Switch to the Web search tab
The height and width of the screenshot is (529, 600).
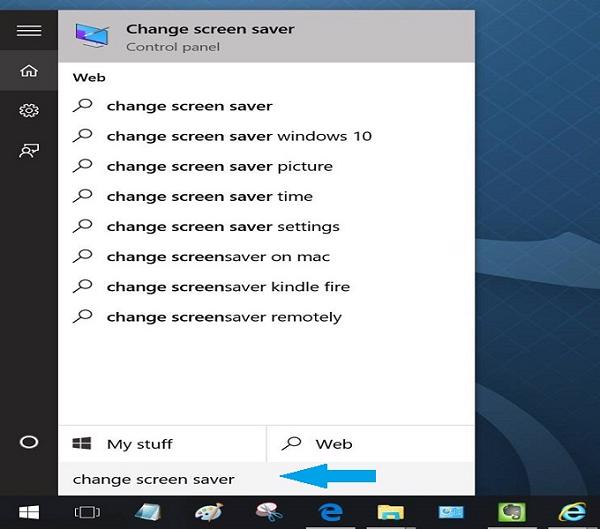point(371,444)
